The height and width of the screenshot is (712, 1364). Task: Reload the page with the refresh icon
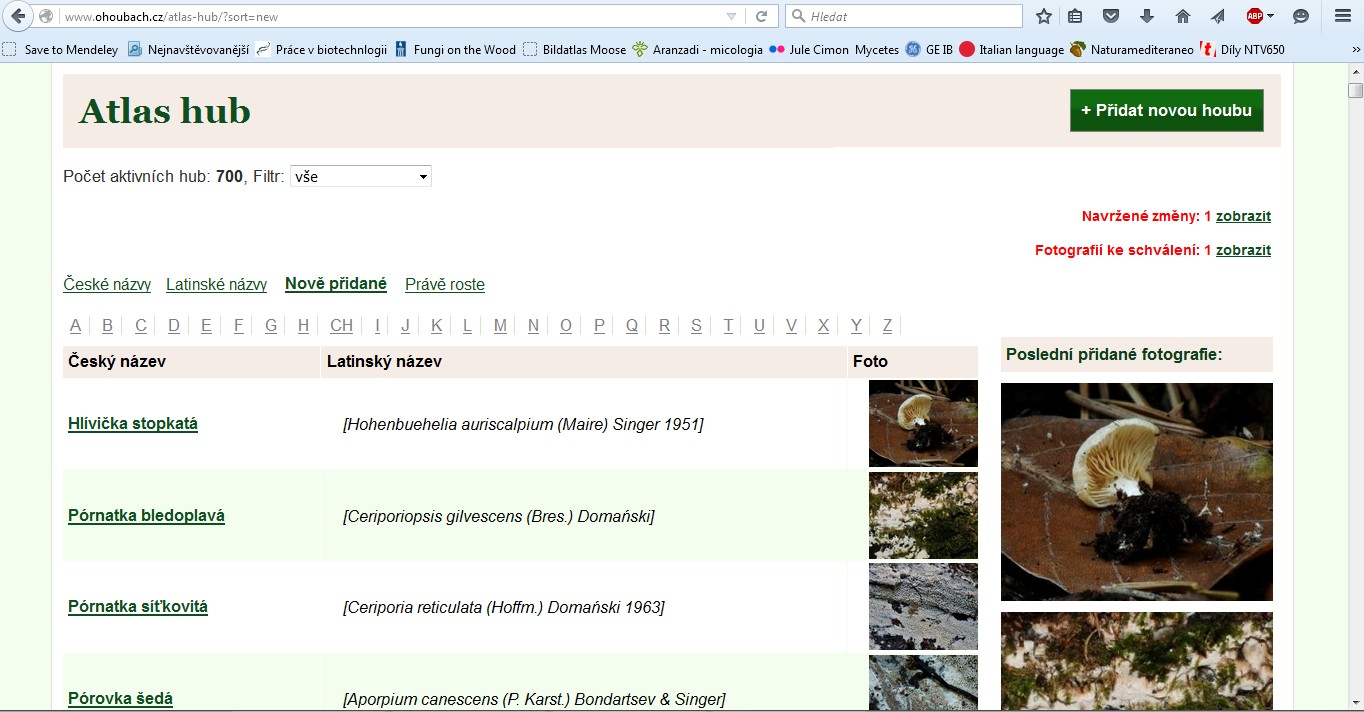(761, 16)
